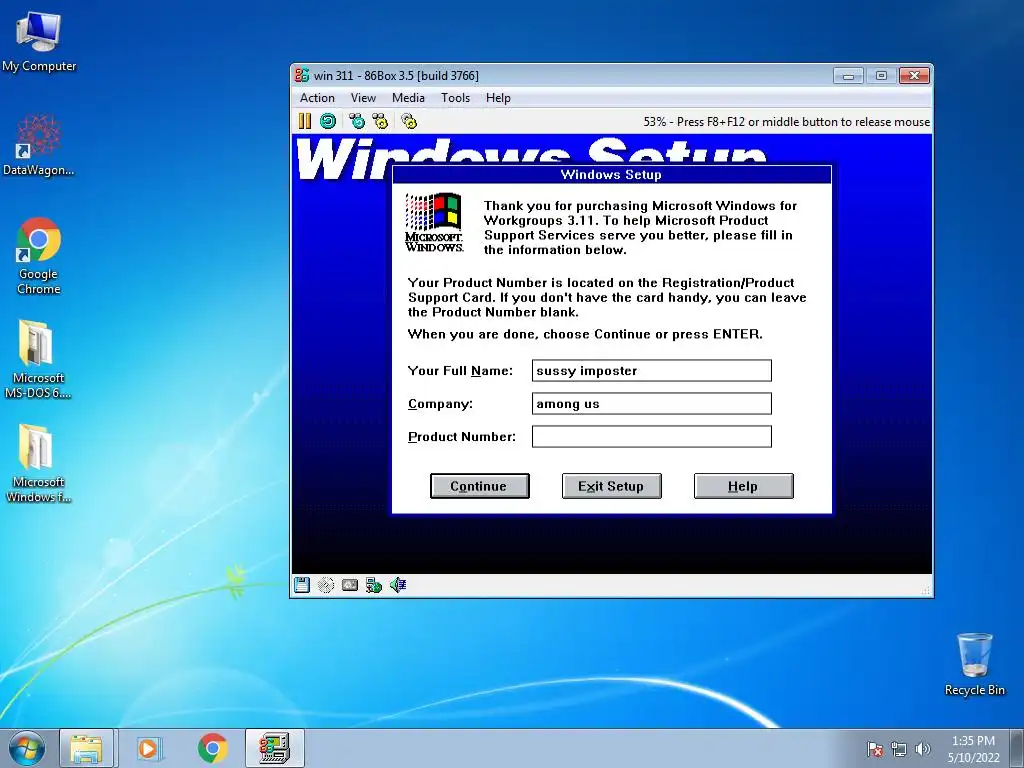Click the '53% - Press F8+F12' status text
Viewport: 1024px width, 768px height.
[x=786, y=121]
